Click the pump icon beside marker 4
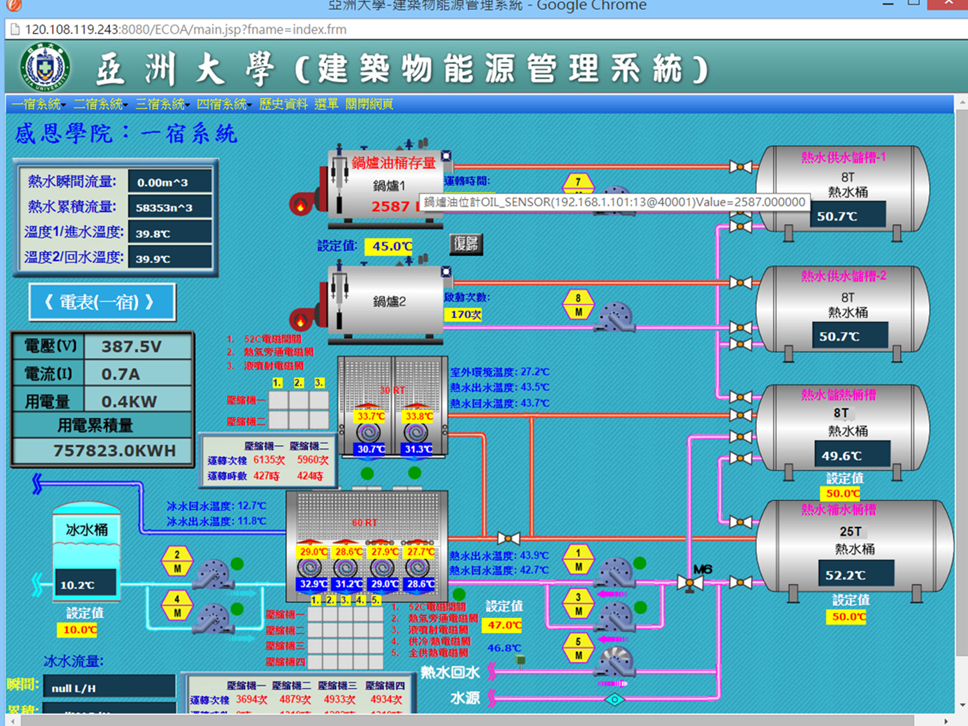968x726 pixels. click(x=213, y=619)
